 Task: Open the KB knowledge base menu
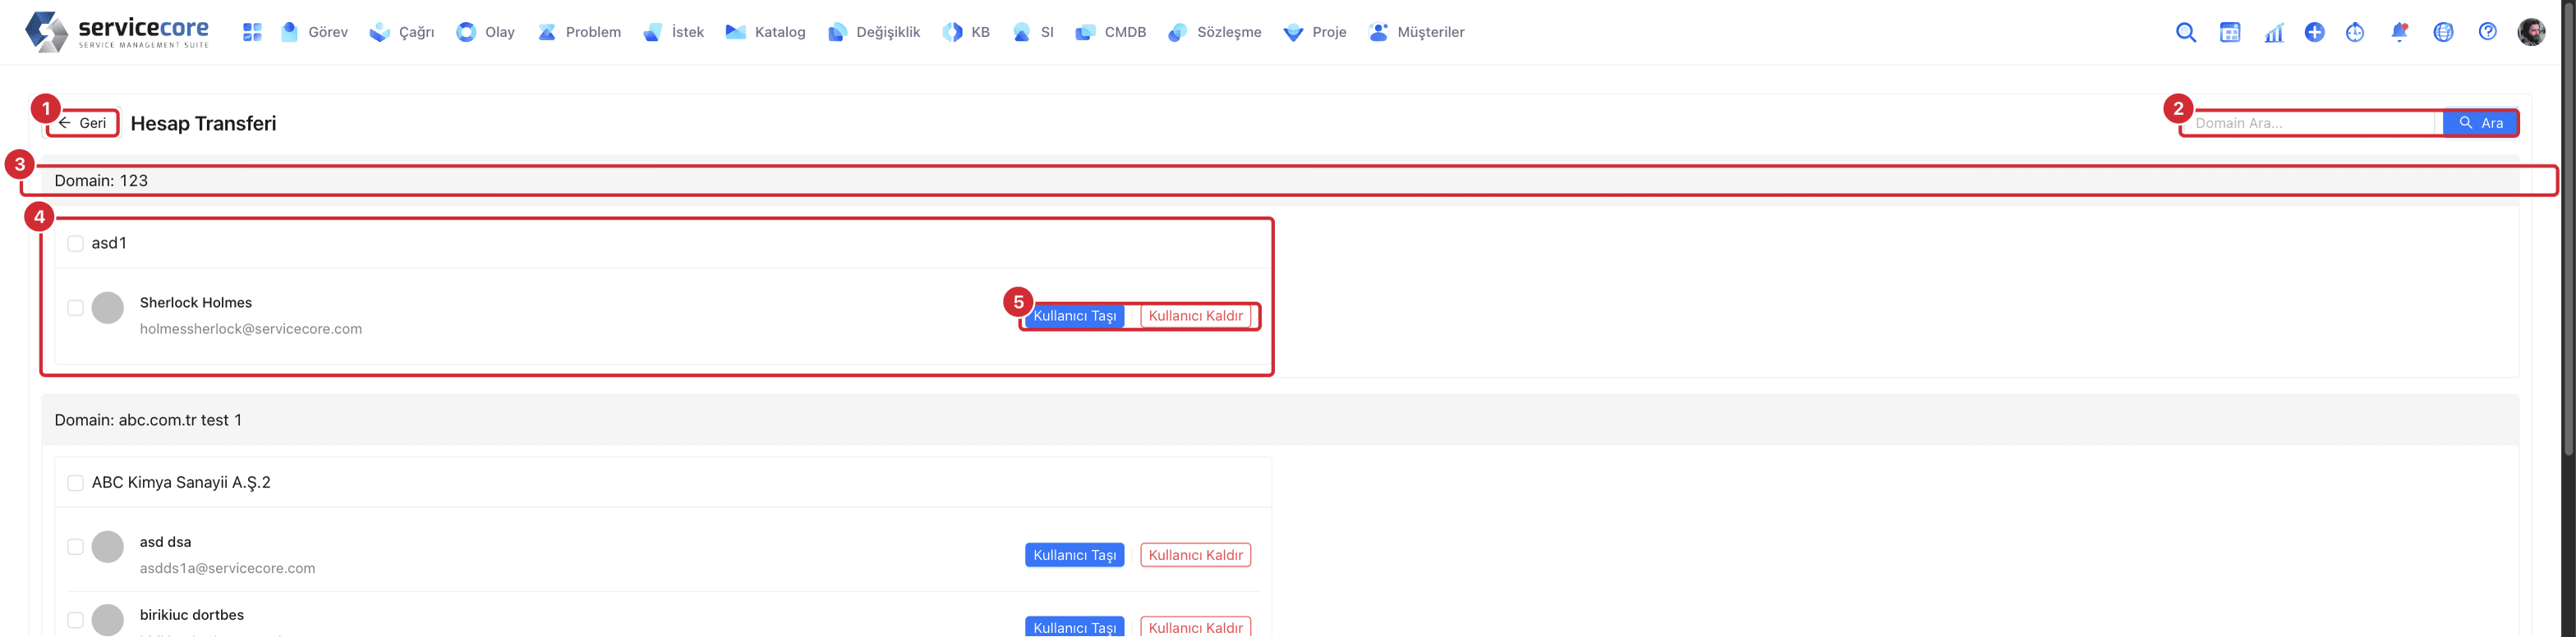click(x=966, y=32)
